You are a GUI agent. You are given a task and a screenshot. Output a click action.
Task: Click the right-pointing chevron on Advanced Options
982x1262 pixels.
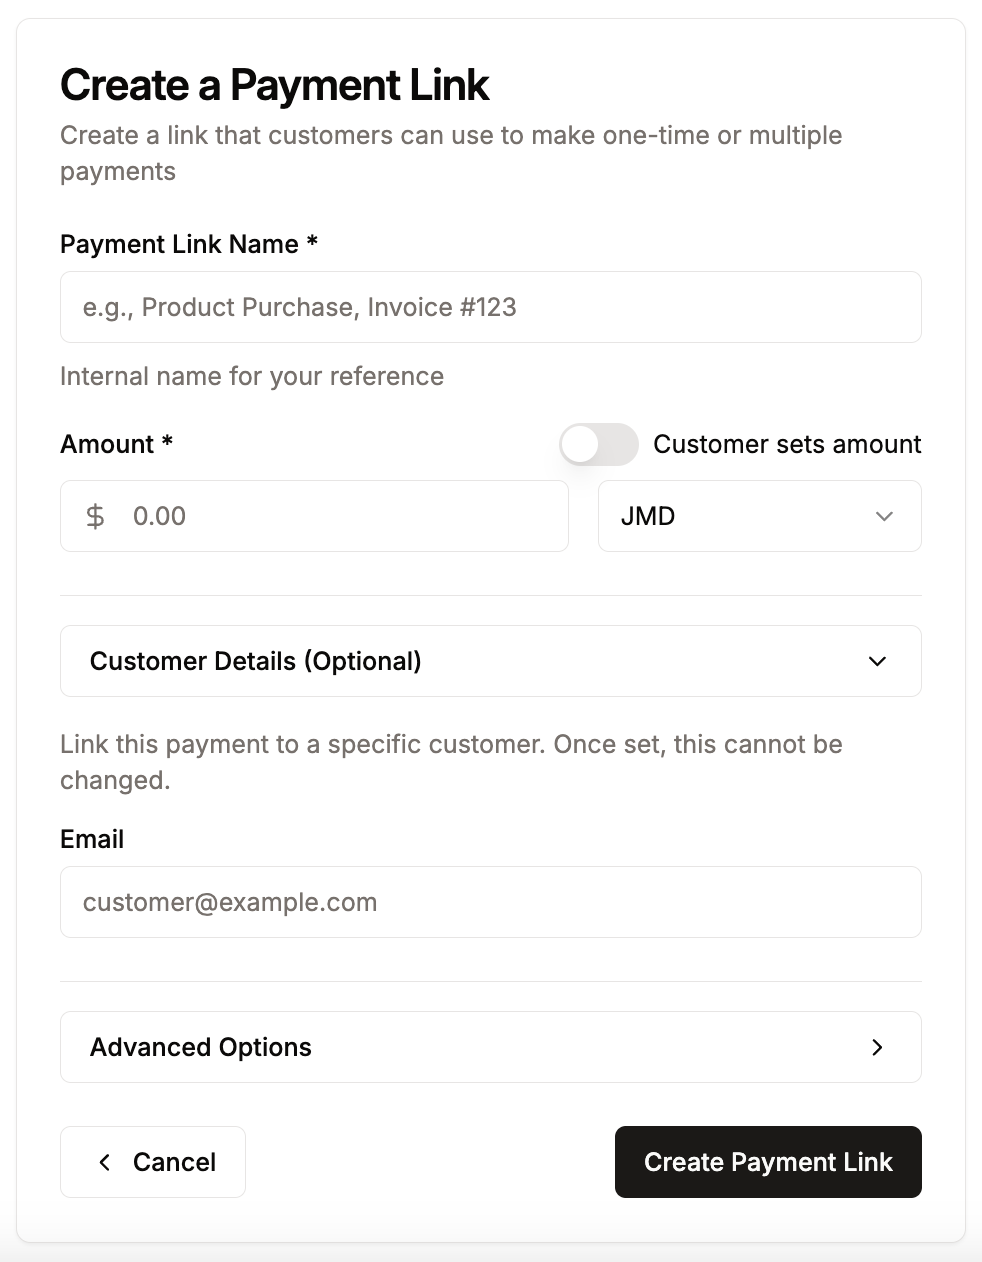(877, 1047)
